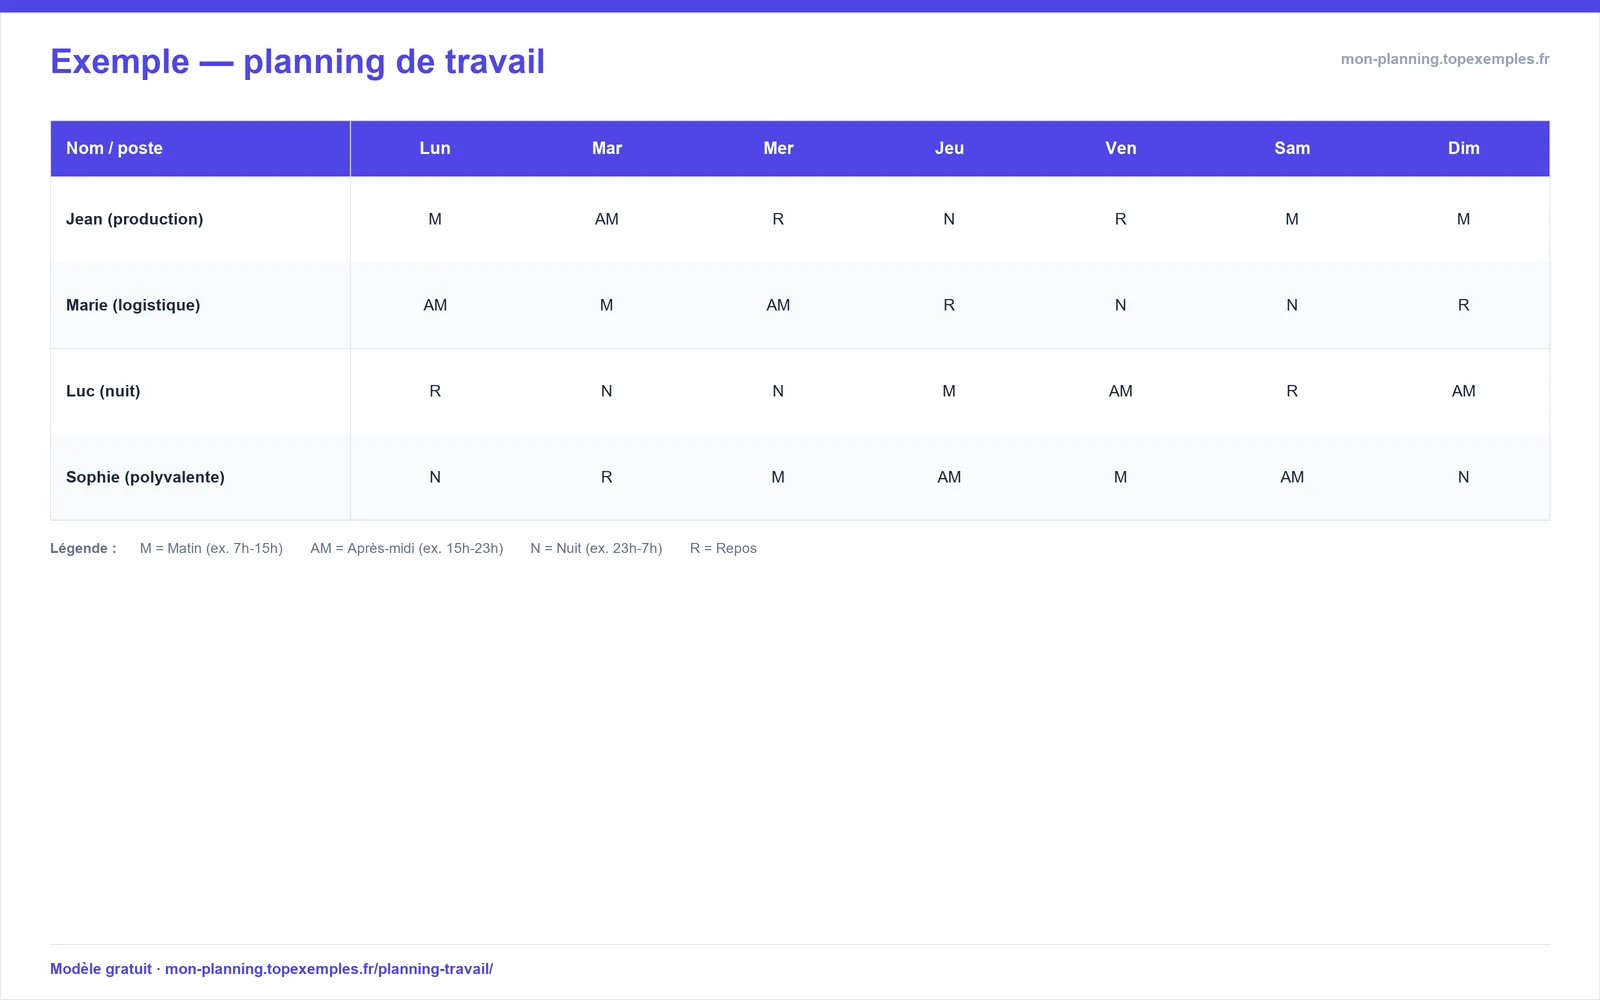This screenshot has height=1000, width=1600.
Task: Click the 'Jean (production)' row label
Action: 134,219
